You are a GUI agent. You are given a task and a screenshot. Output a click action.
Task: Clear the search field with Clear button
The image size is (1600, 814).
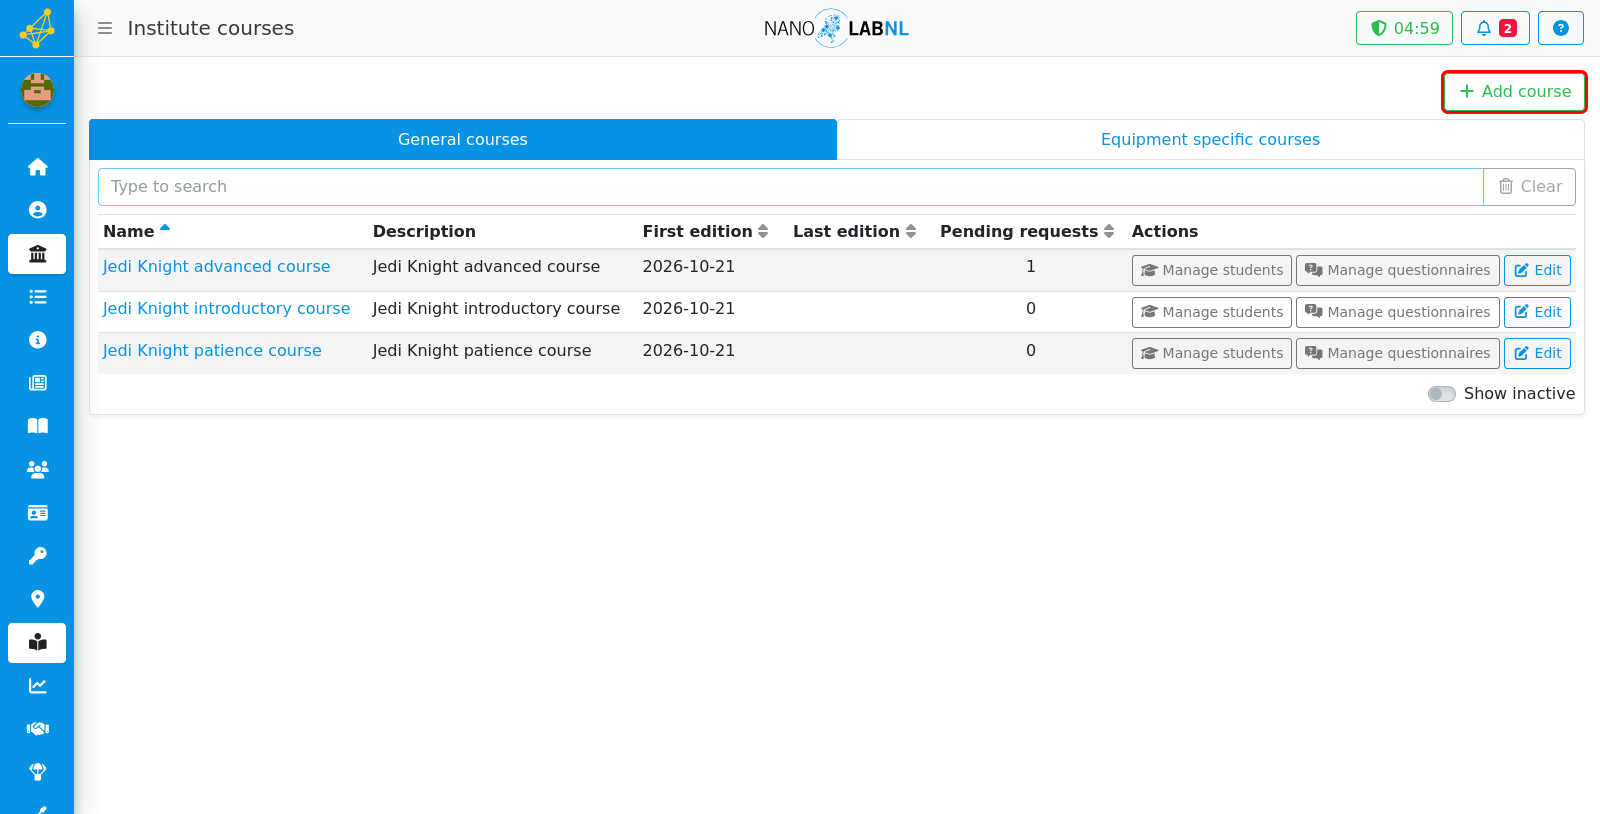tap(1529, 187)
